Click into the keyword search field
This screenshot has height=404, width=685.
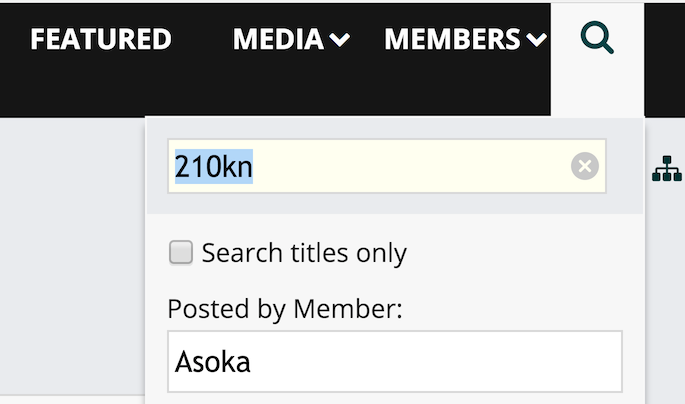pyautogui.click(x=387, y=166)
